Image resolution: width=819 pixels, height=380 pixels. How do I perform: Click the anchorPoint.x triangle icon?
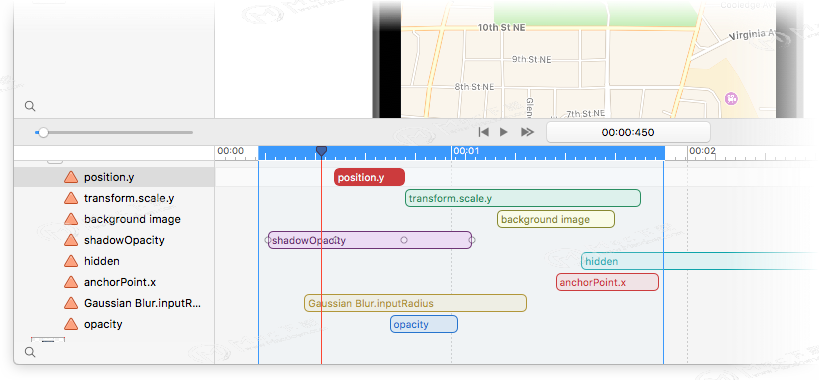pos(71,282)
